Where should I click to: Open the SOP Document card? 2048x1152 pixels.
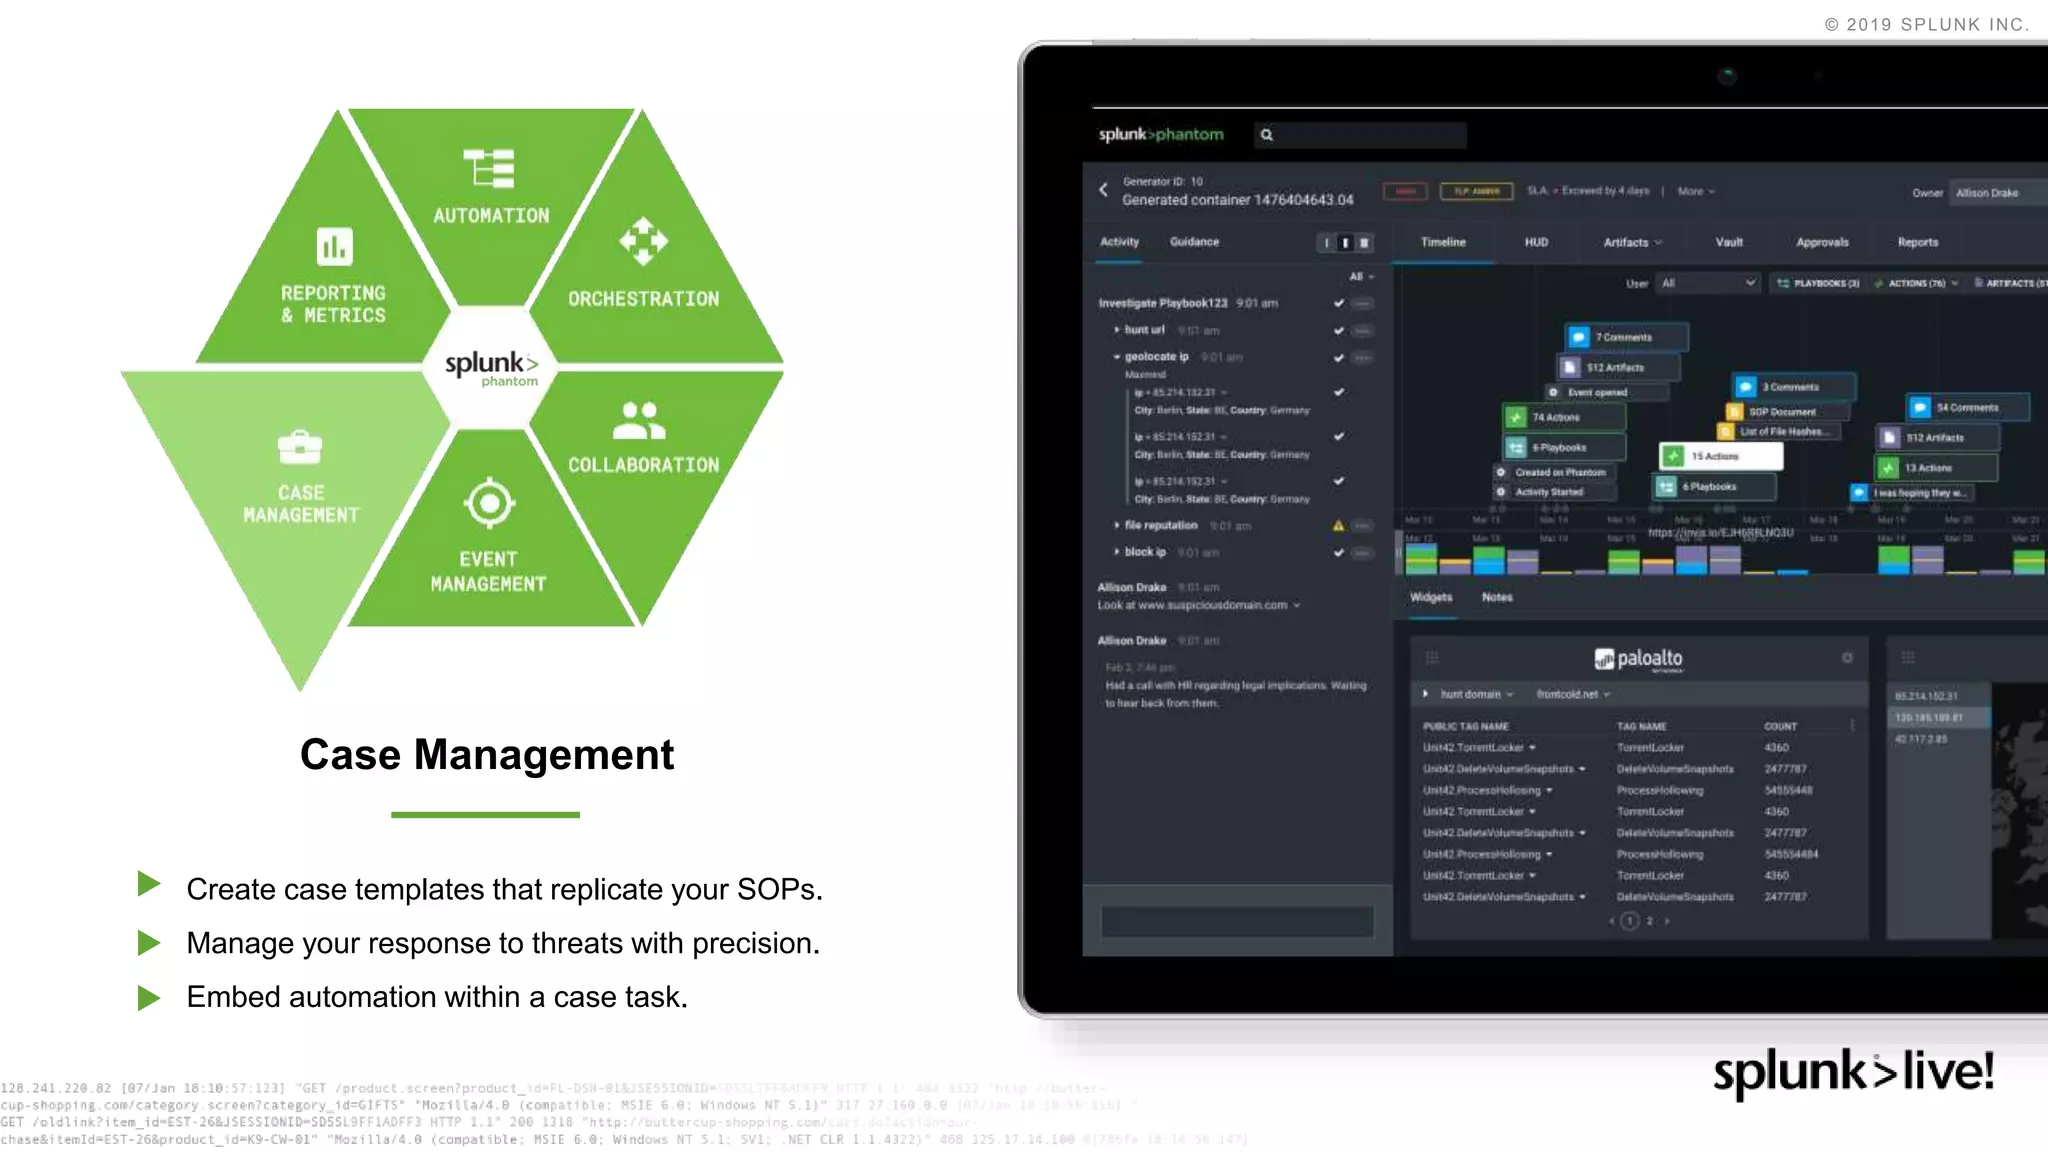(x=1787, y=411)
